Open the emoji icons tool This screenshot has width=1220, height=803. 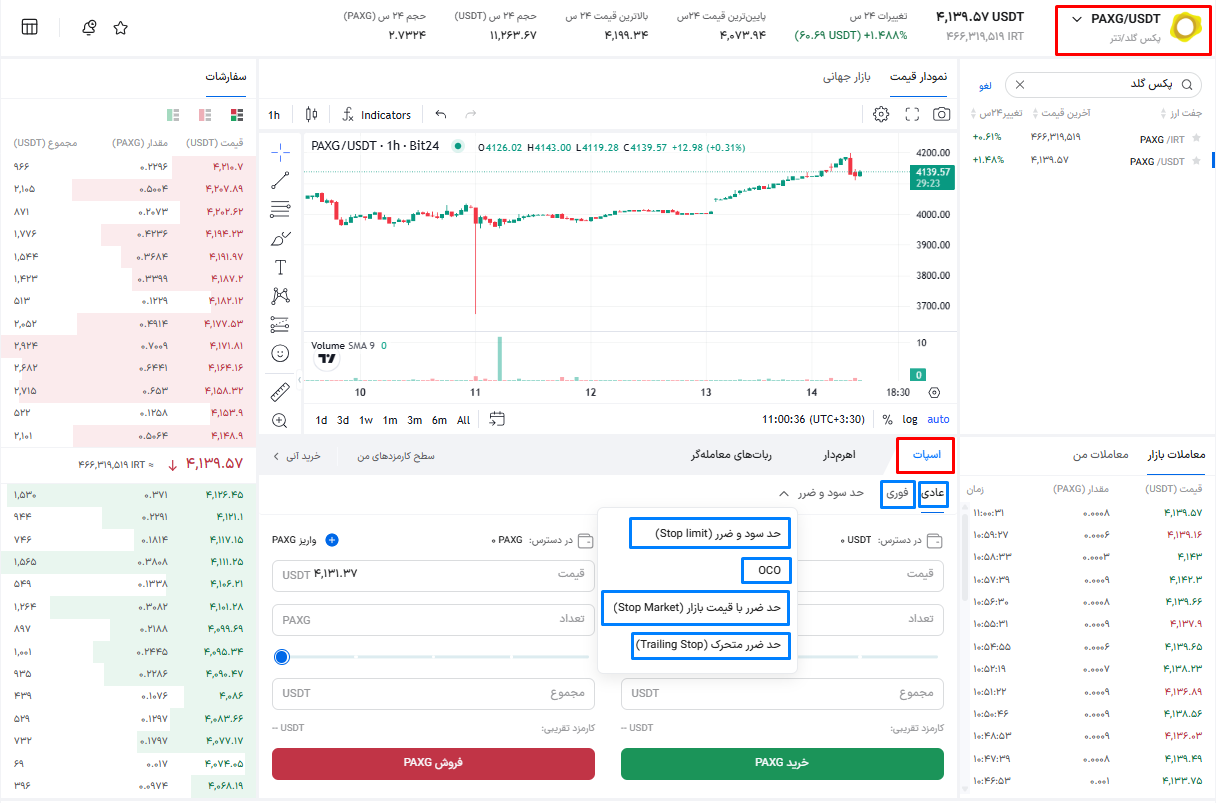click(x=280, y=353)
